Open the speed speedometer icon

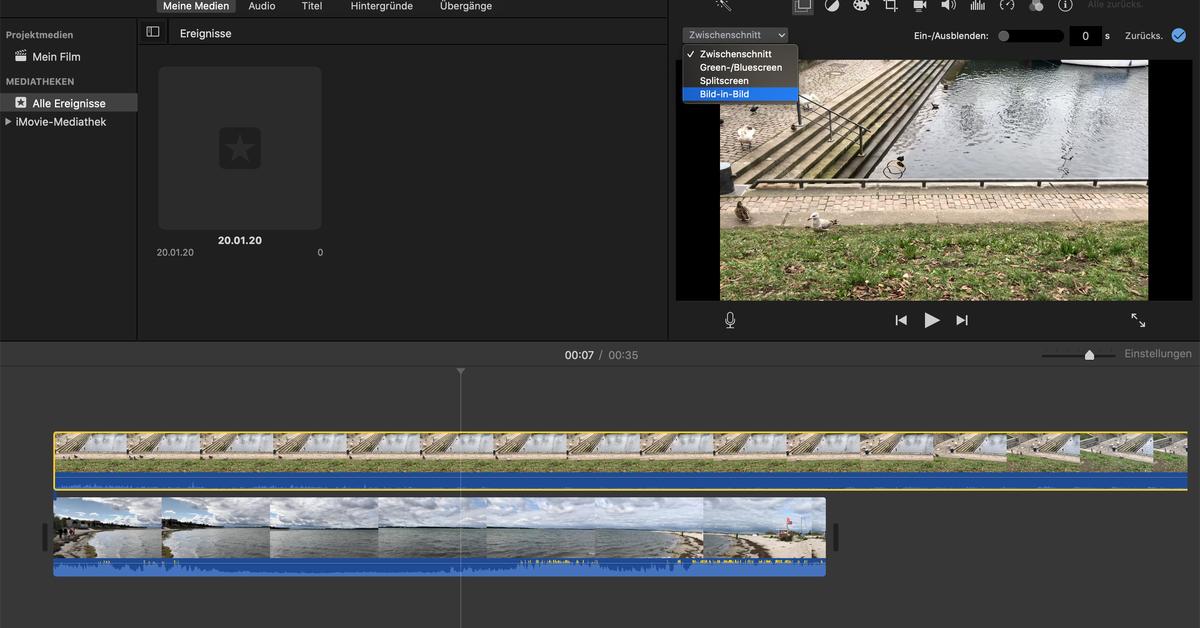[1007, 5]
